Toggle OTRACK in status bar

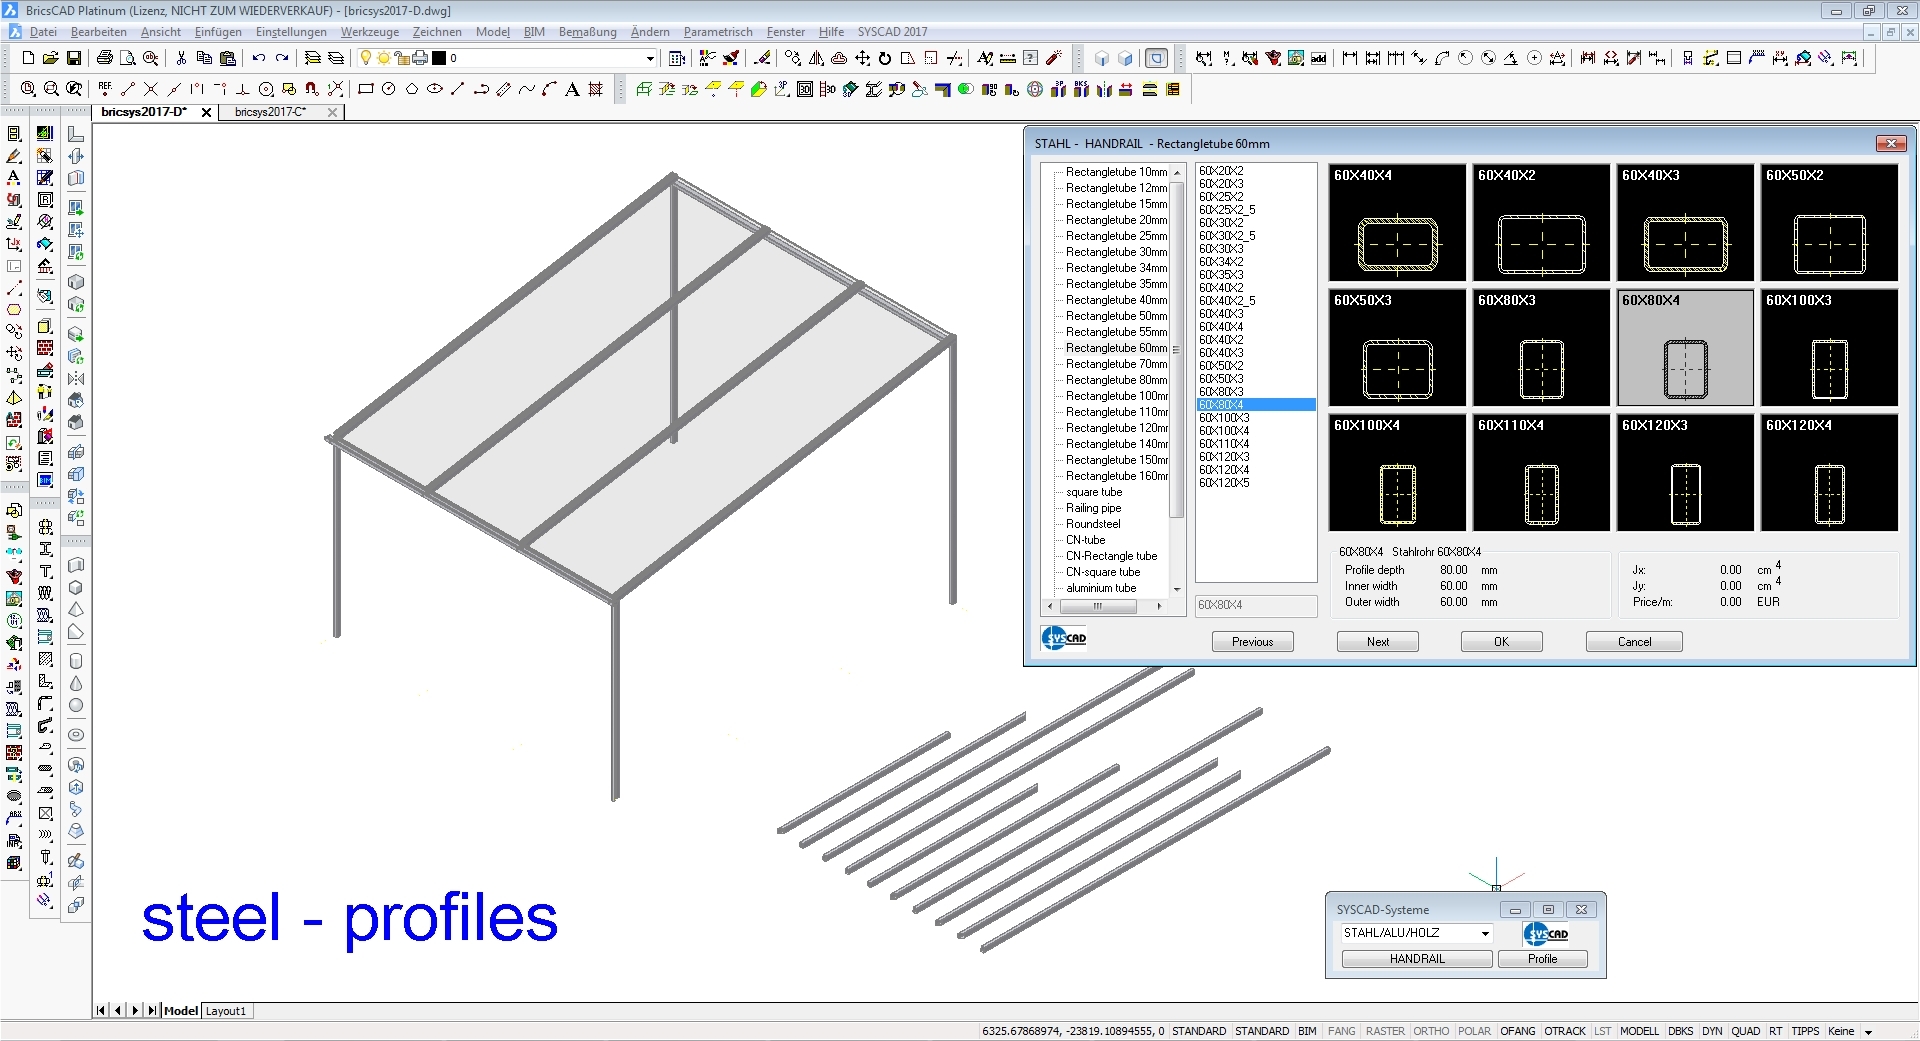click(1565, 1031)
